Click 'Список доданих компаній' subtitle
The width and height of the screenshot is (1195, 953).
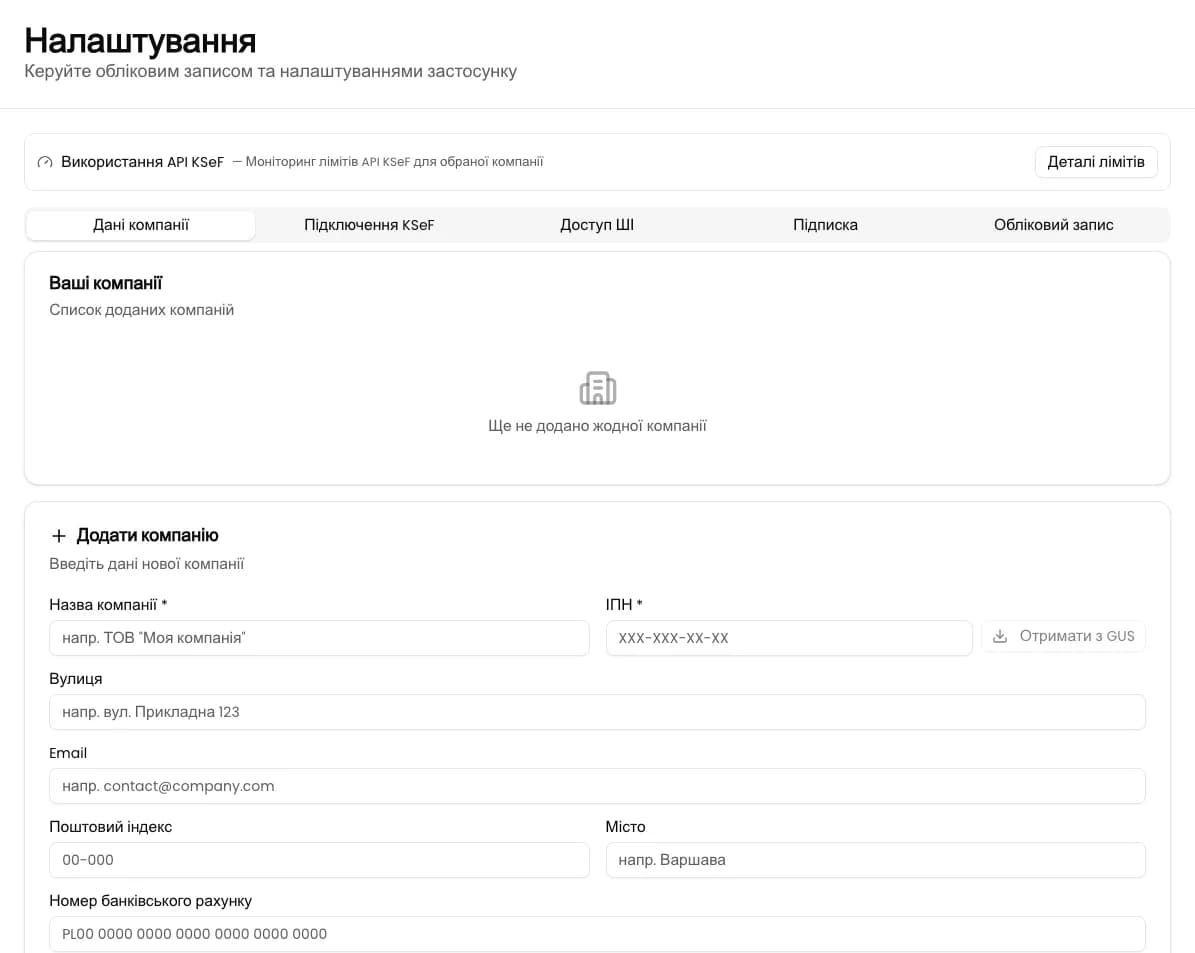pos(142,310)
